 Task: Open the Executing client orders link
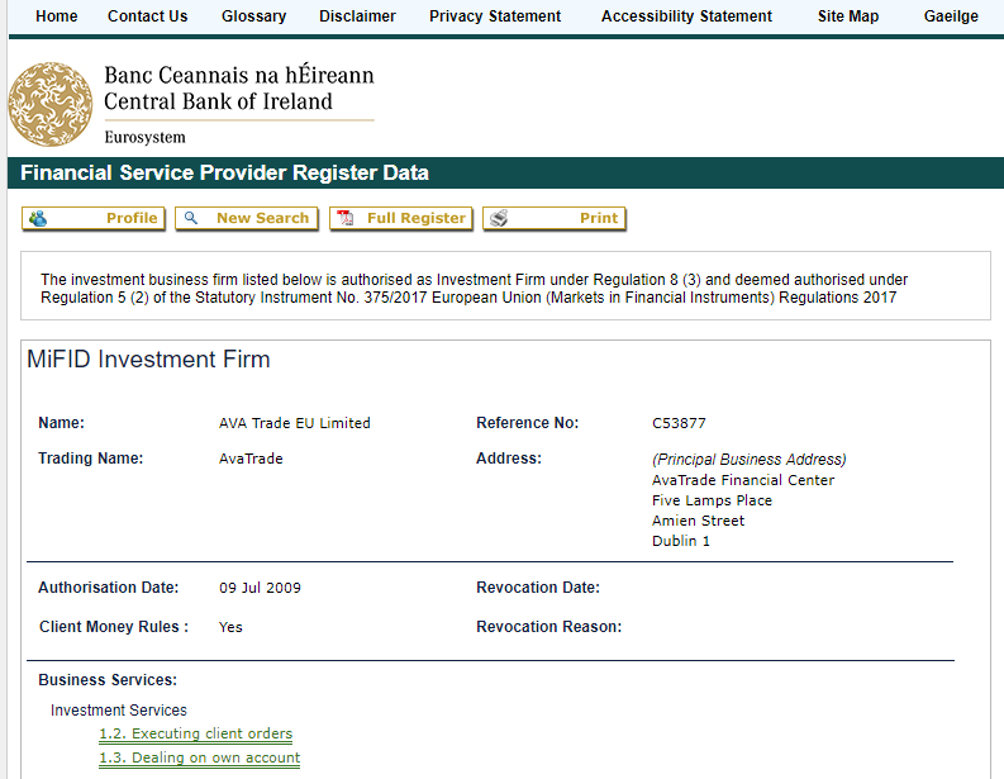195,733
